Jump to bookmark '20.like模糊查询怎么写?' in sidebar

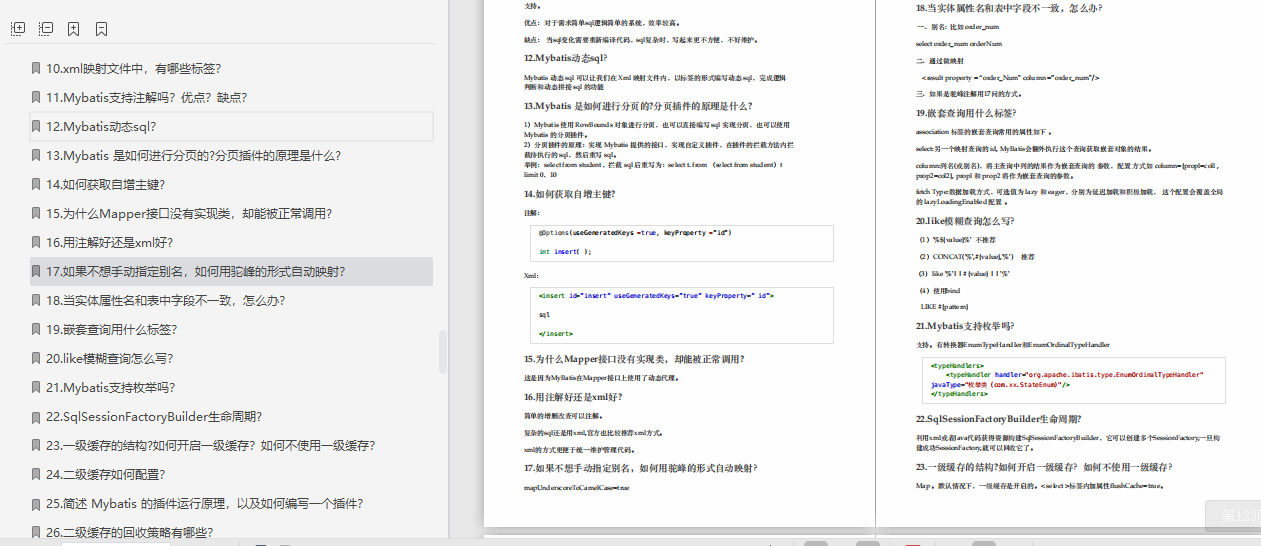(x=110, y=358)
